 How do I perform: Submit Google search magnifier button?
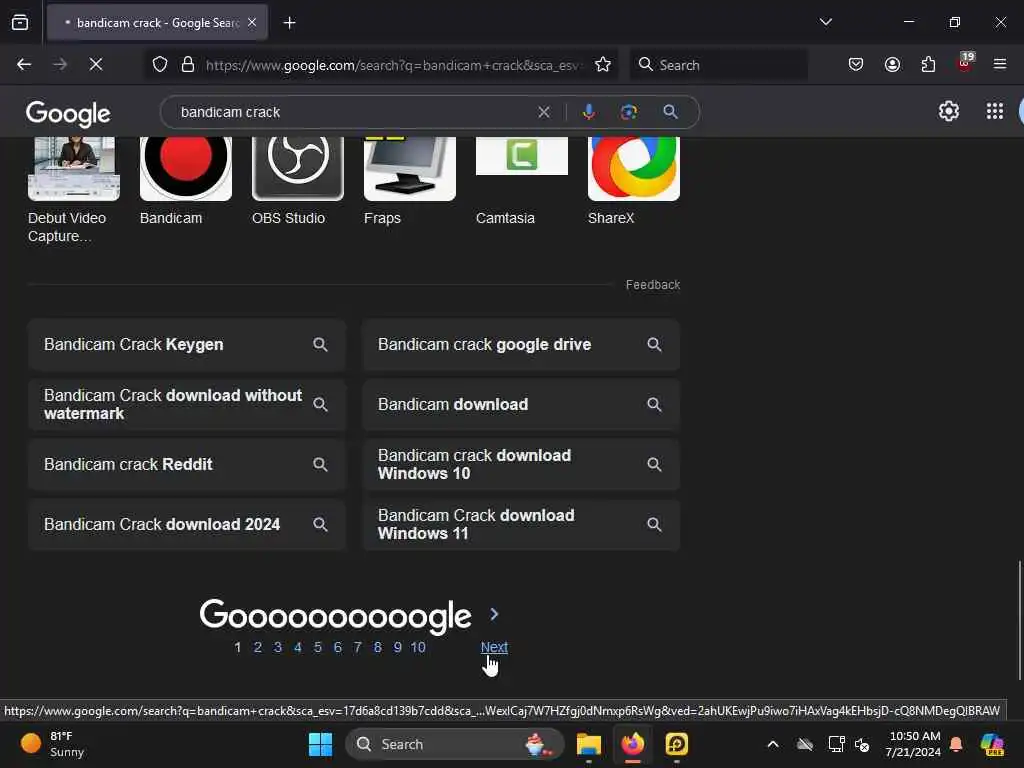tap(670, 112)
